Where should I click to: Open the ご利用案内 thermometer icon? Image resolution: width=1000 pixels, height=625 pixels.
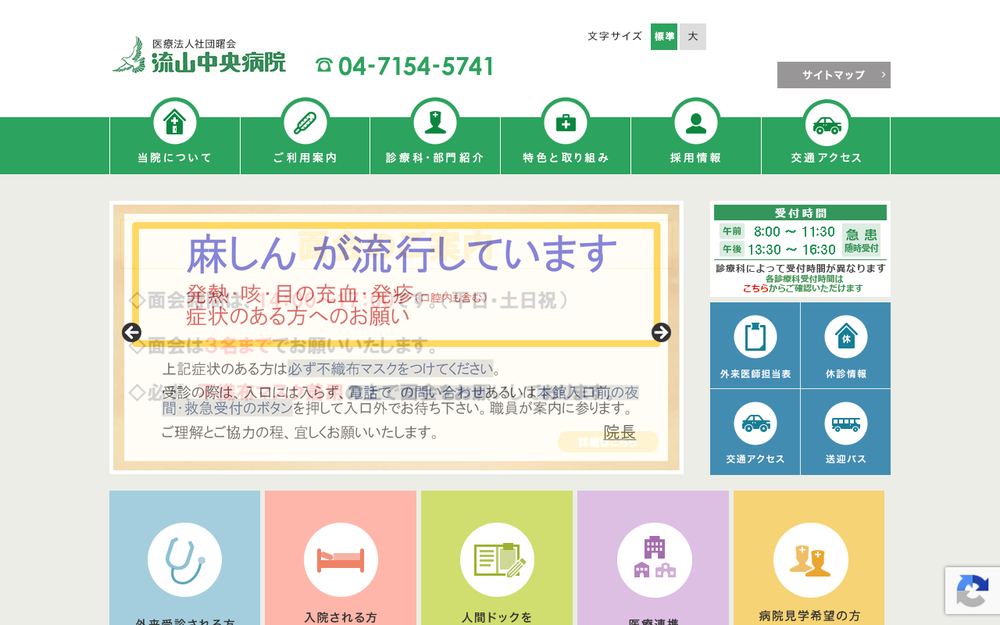[305, 122]
